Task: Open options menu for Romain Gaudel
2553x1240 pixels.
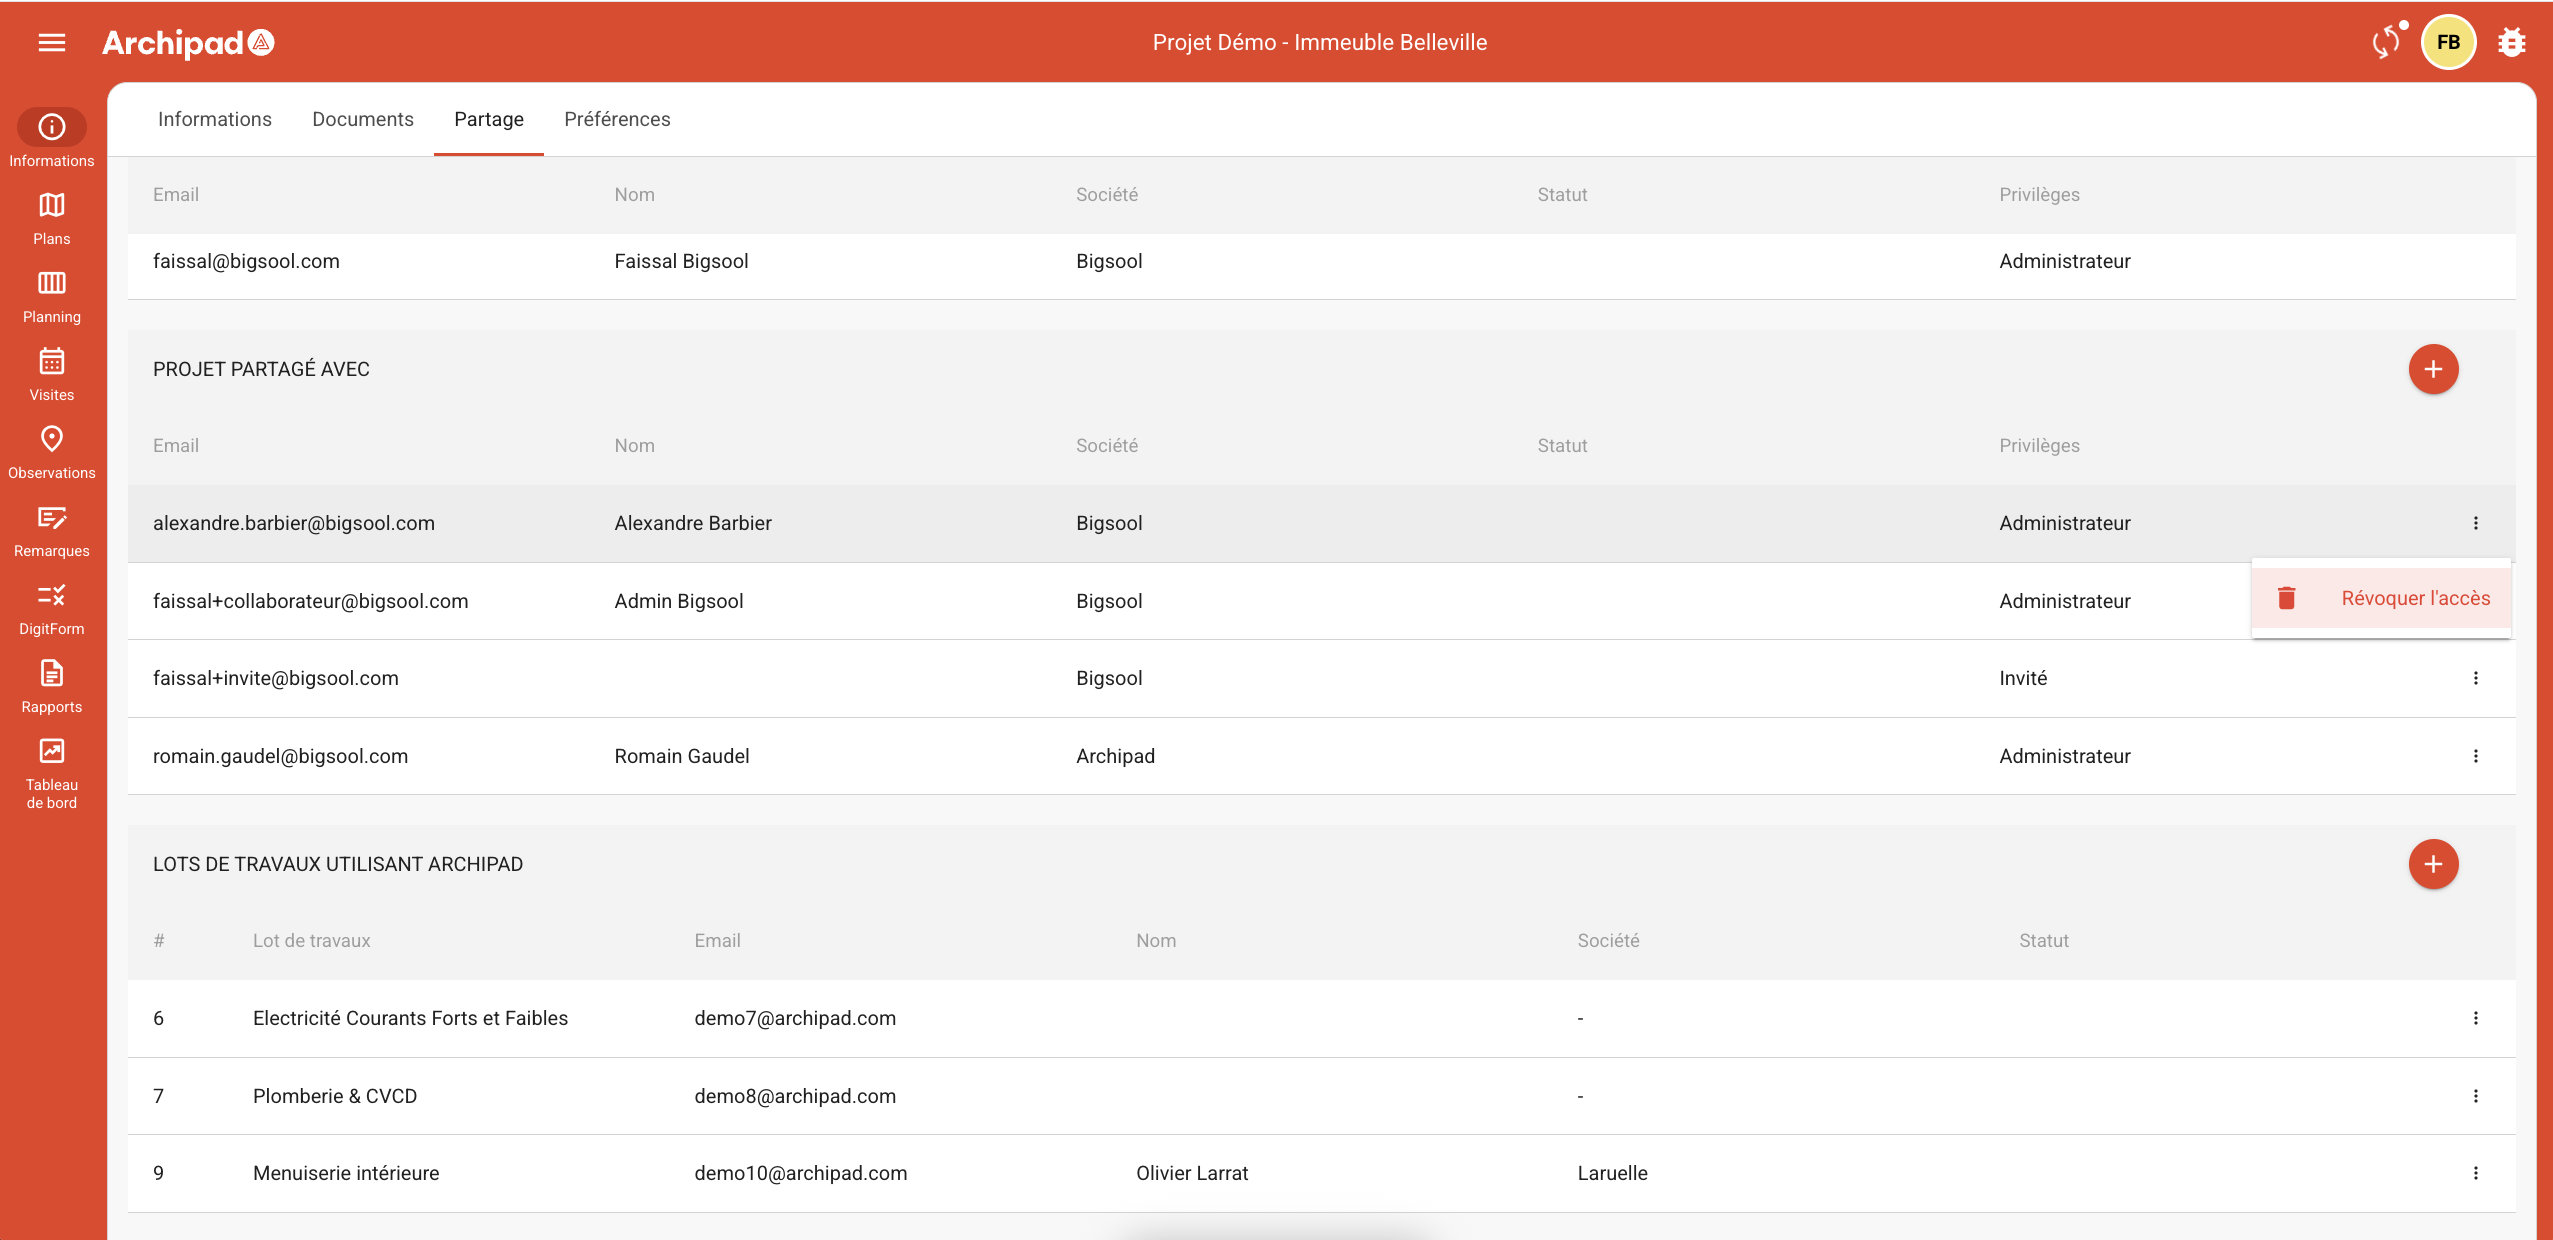Action: 2476,756
